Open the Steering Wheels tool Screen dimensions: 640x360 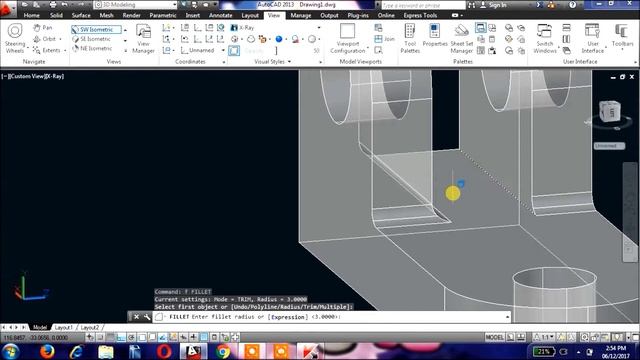[x=15, y=38]
